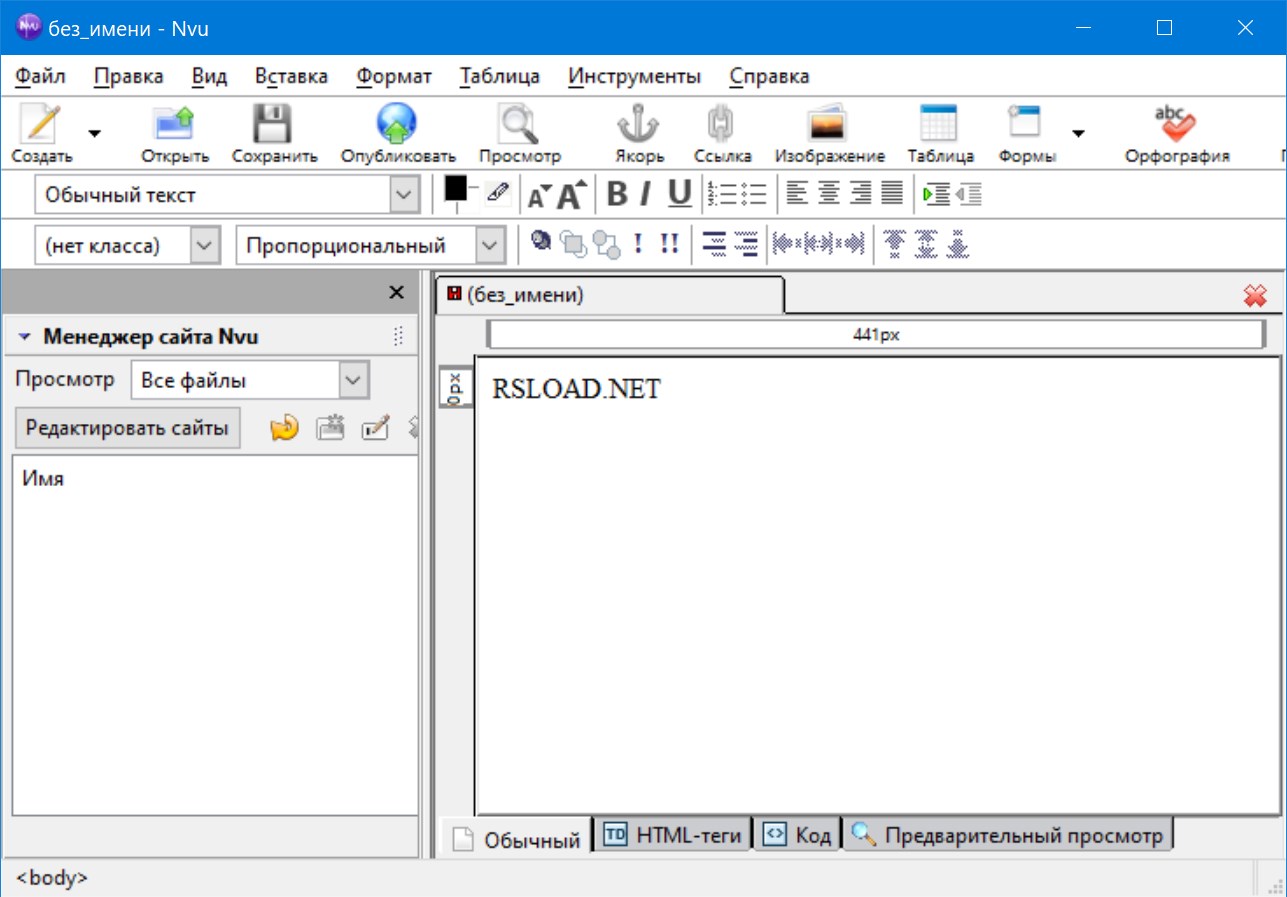Toggle strong emphasis with the double exclamation icon
The height and width of the screenshot is (897, 1287).
[x=669, y=243]
